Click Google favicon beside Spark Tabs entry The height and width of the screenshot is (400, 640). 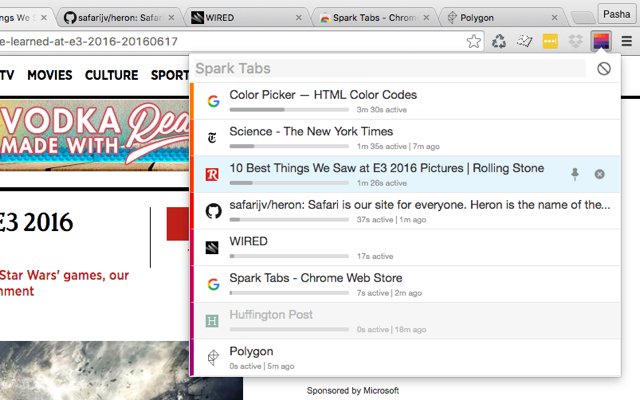click(x=213, y=284)
